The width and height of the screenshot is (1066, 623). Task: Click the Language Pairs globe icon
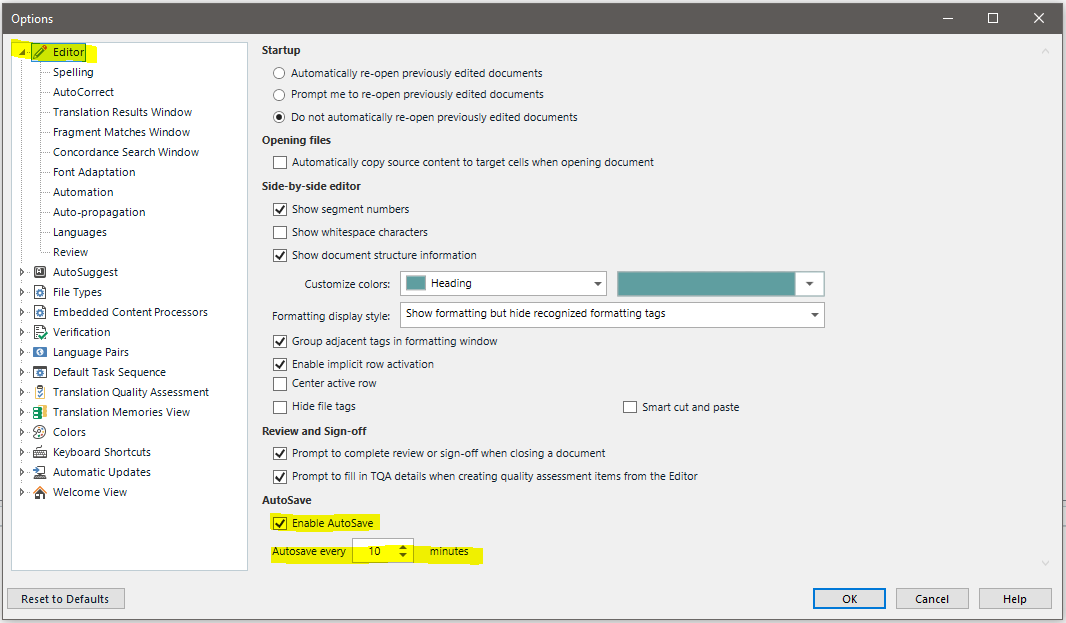pyautogui.click(x=40, y=352)
